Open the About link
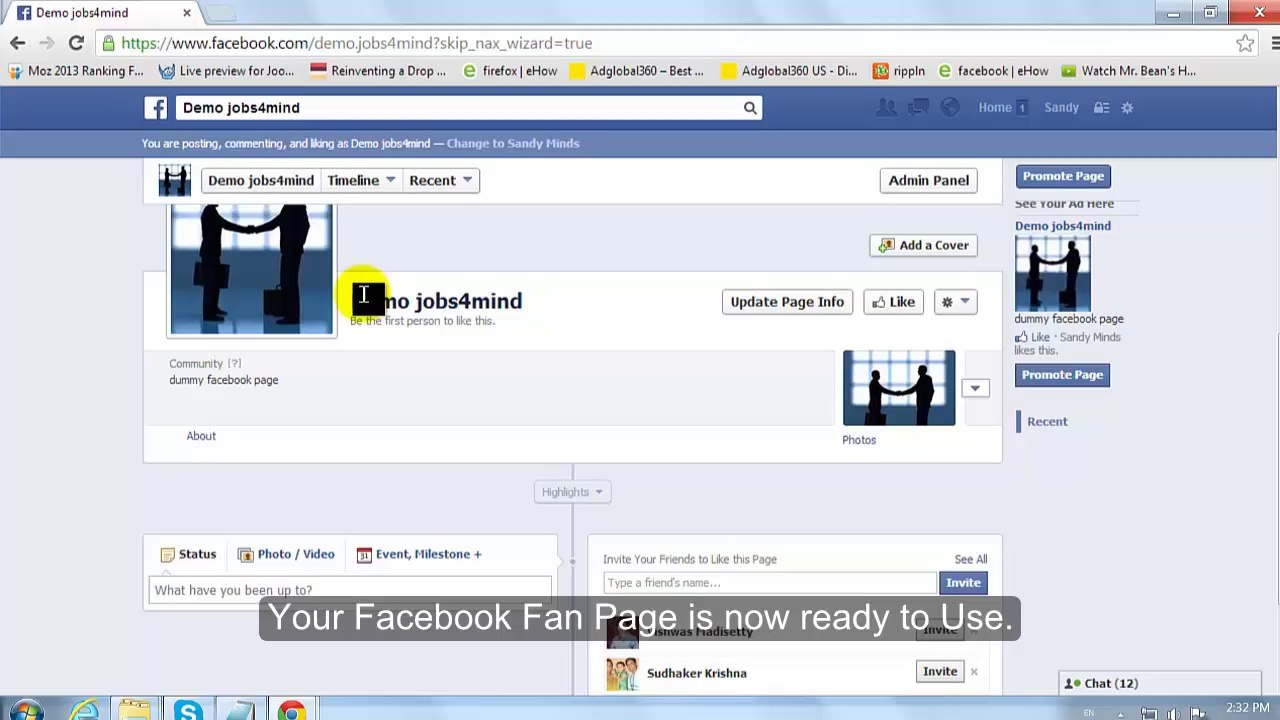 [x=201, y=436]
